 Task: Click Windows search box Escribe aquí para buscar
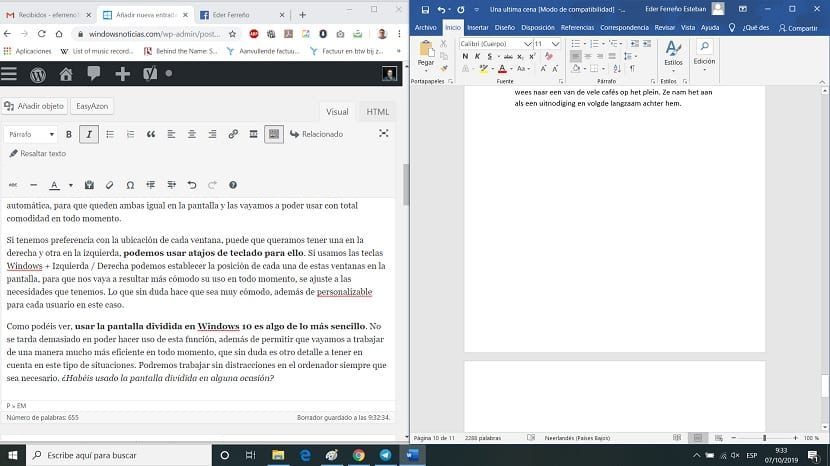(119, 455)
